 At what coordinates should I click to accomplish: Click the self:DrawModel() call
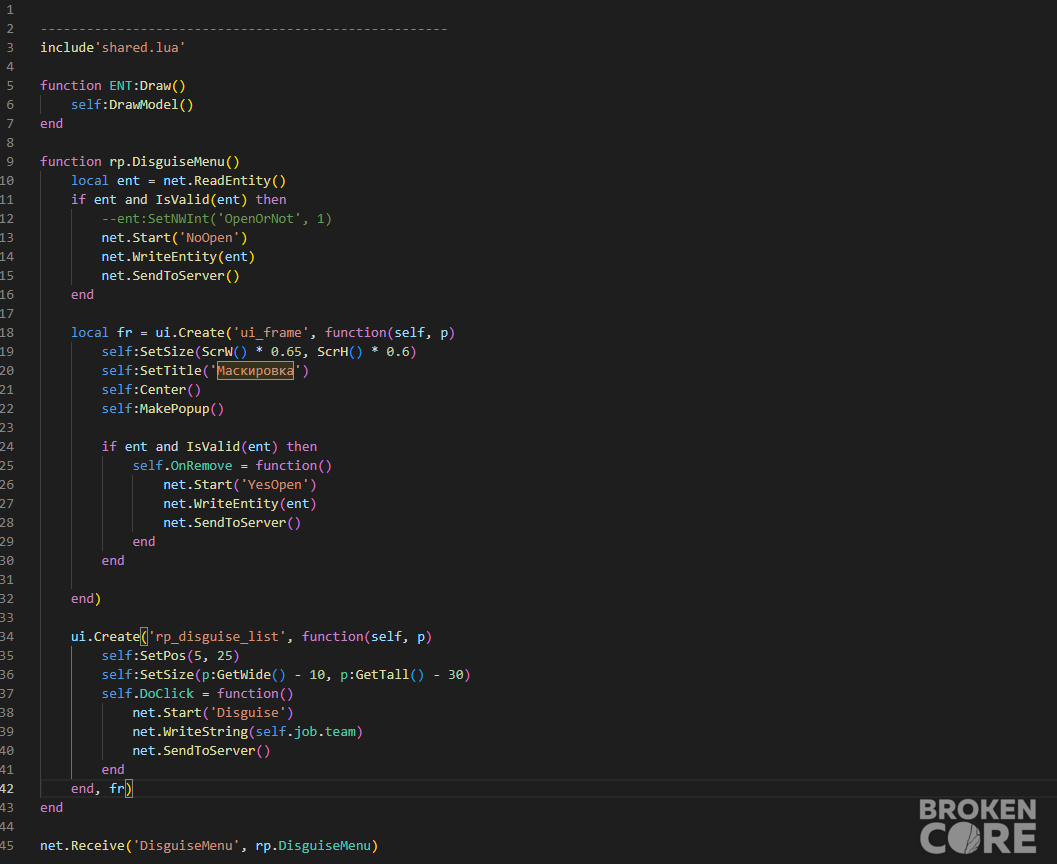tap(132, 104)
